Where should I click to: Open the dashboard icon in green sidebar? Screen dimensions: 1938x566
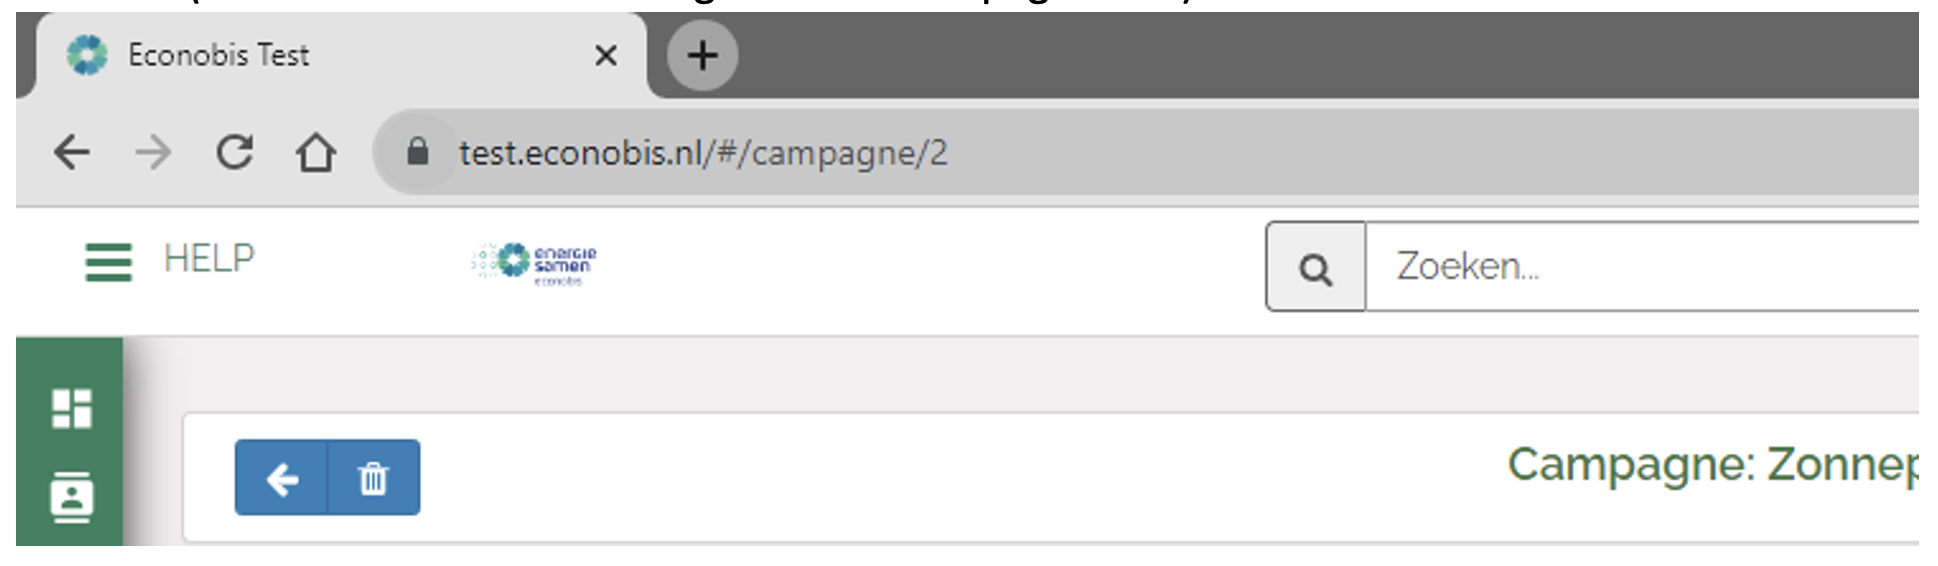tap(71, 408)
